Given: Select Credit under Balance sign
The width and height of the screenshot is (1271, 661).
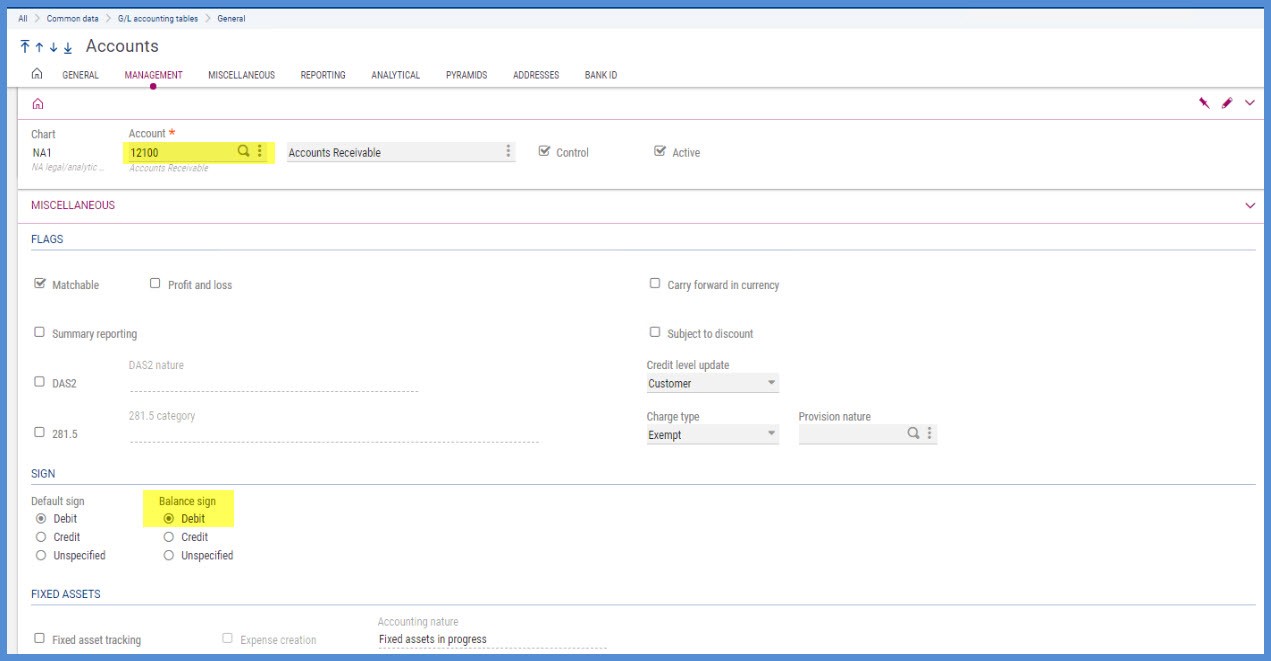Looking at the screenshot, I should [169, 537].
